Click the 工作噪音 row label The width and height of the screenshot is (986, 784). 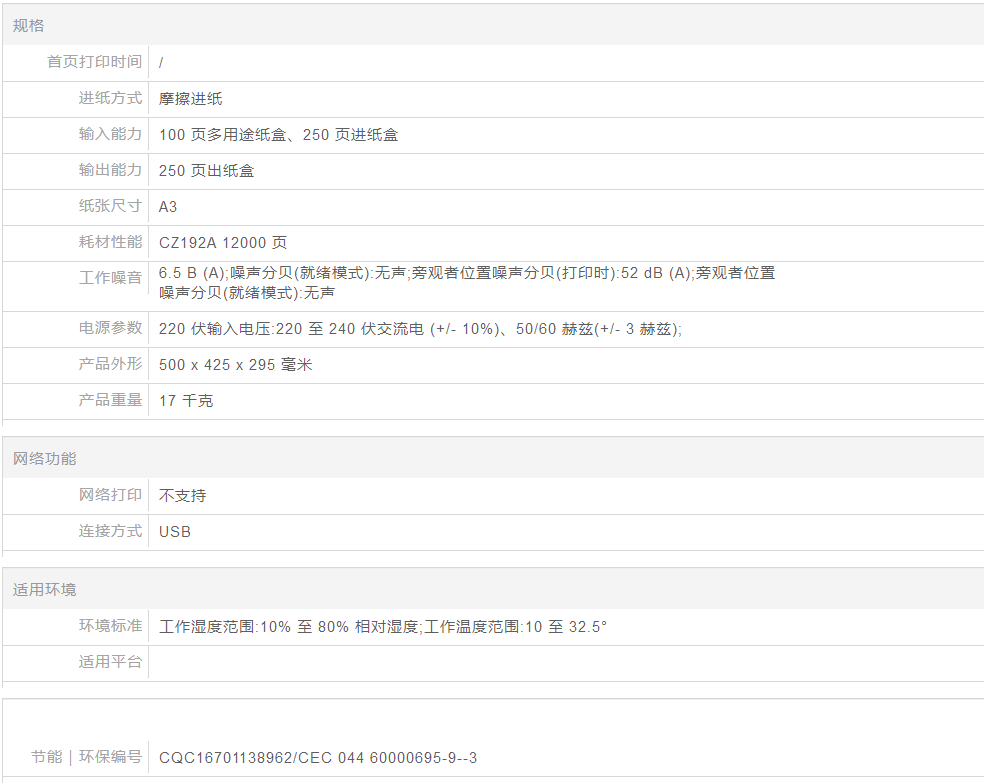pos(111,278)
